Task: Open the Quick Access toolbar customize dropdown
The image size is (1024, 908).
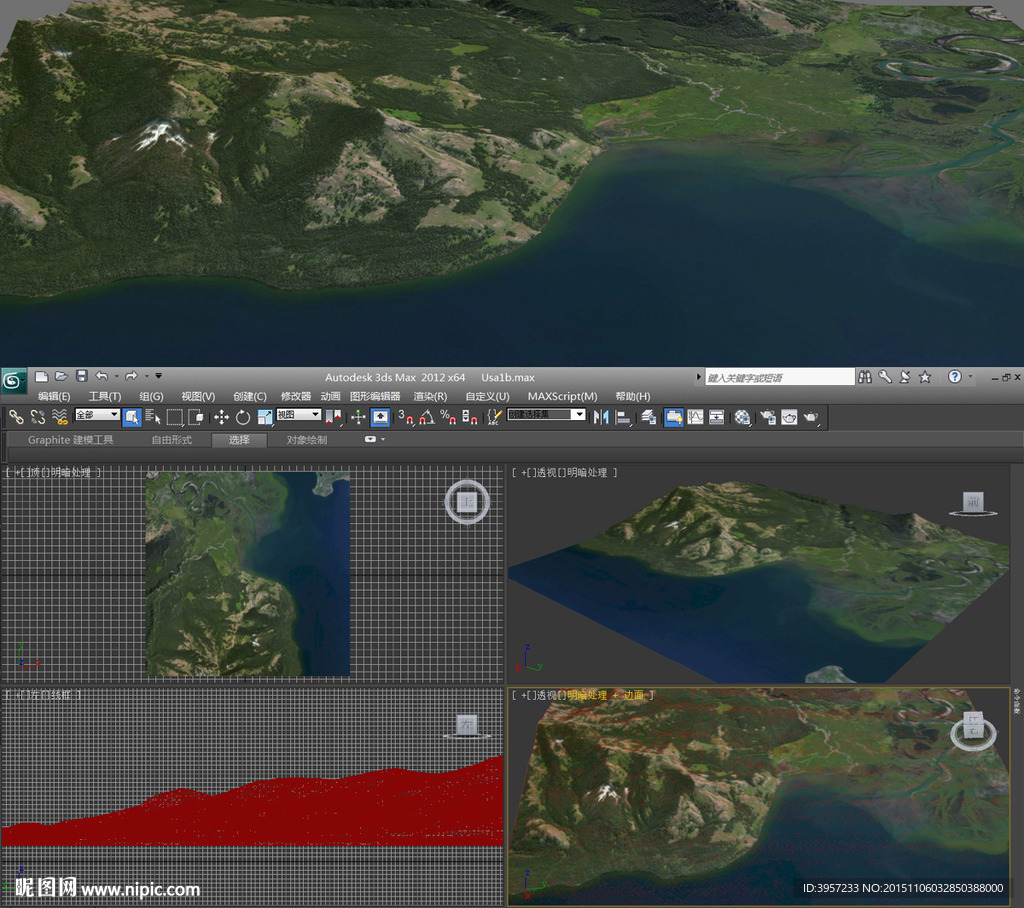Action: pos(158,376)
